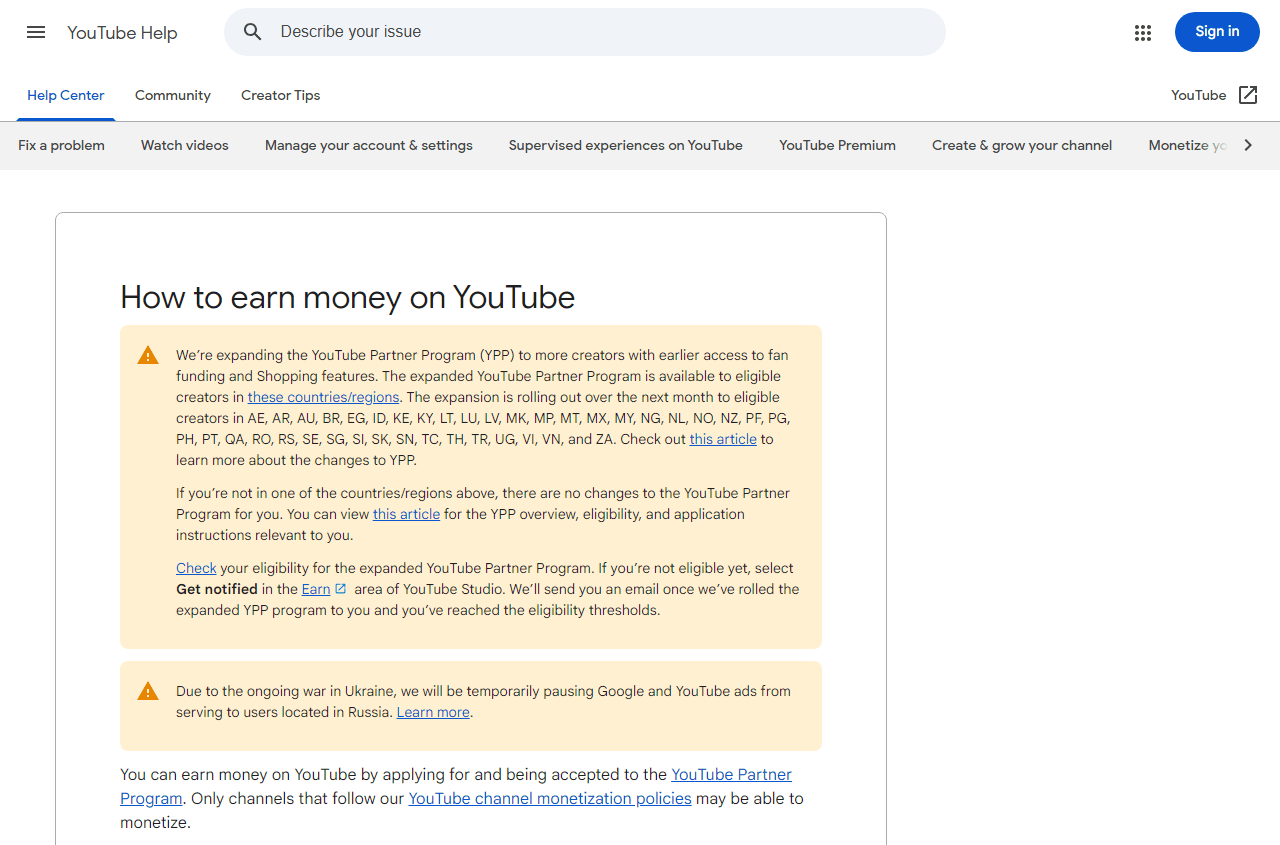Open this article link about YPP changes
1280x845 pixels.
point(723,439)
